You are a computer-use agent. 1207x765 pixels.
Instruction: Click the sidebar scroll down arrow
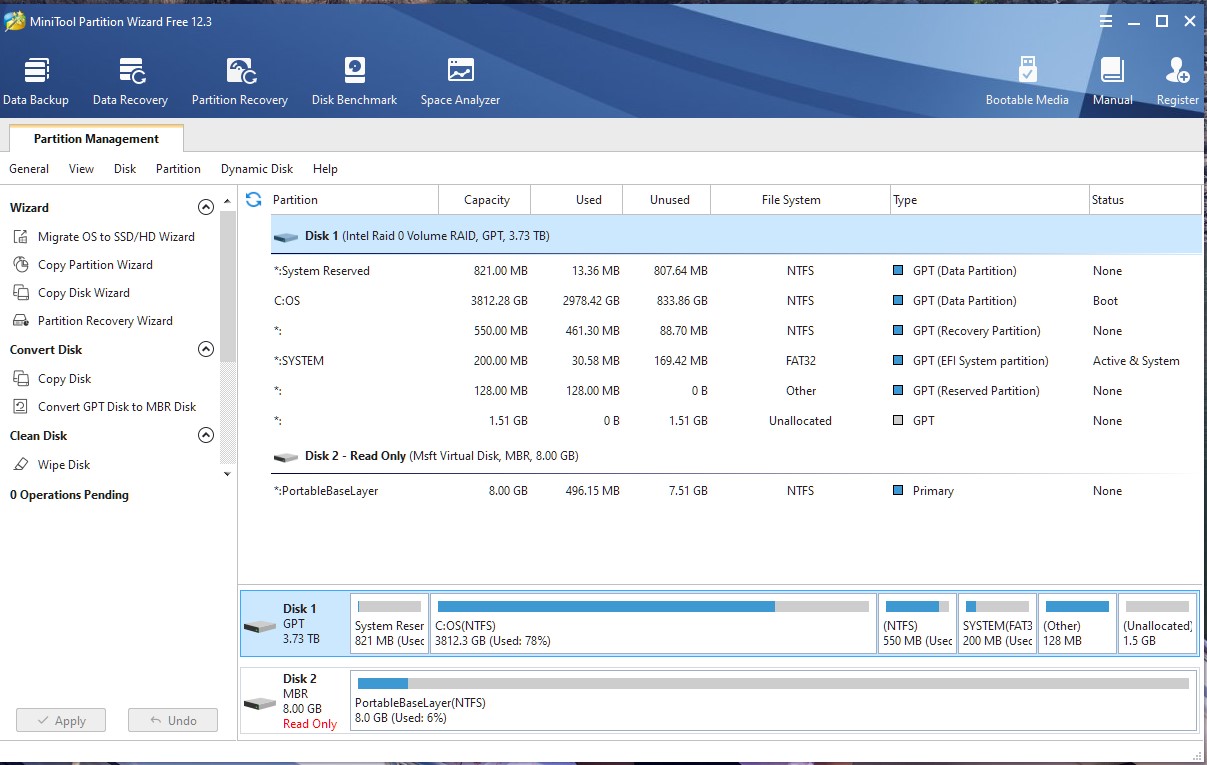pyautogui.click(x=228, y=474)
